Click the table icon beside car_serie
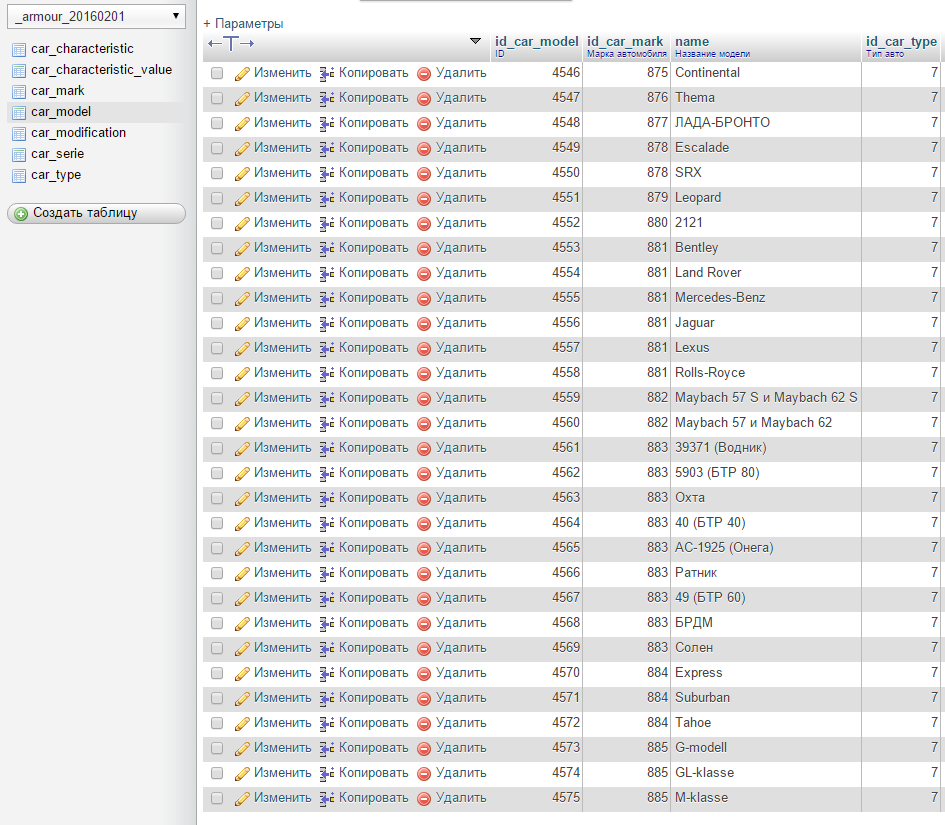The image size is (945, 825). click(19, 155)
